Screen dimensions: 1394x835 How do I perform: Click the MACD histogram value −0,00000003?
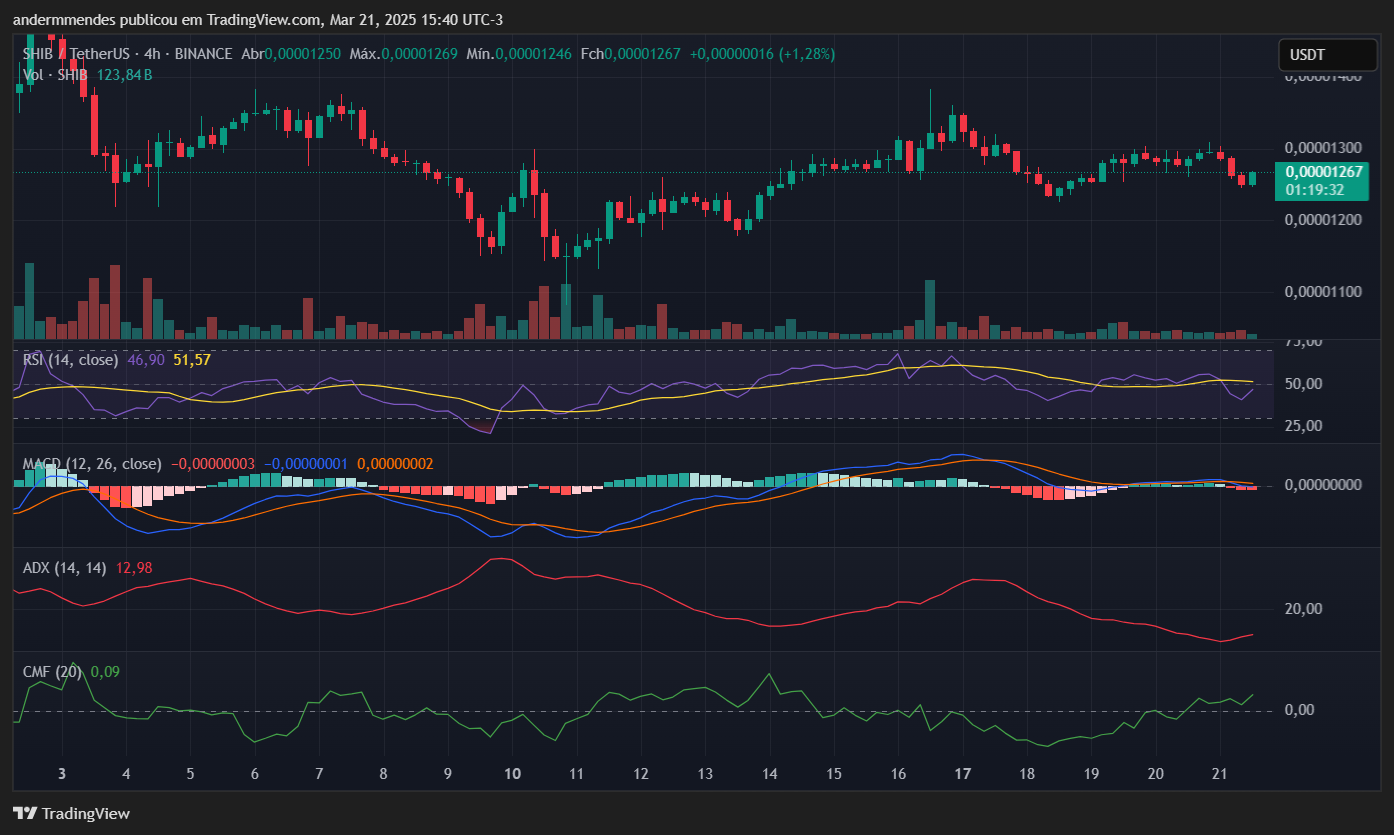click(213, 464)
